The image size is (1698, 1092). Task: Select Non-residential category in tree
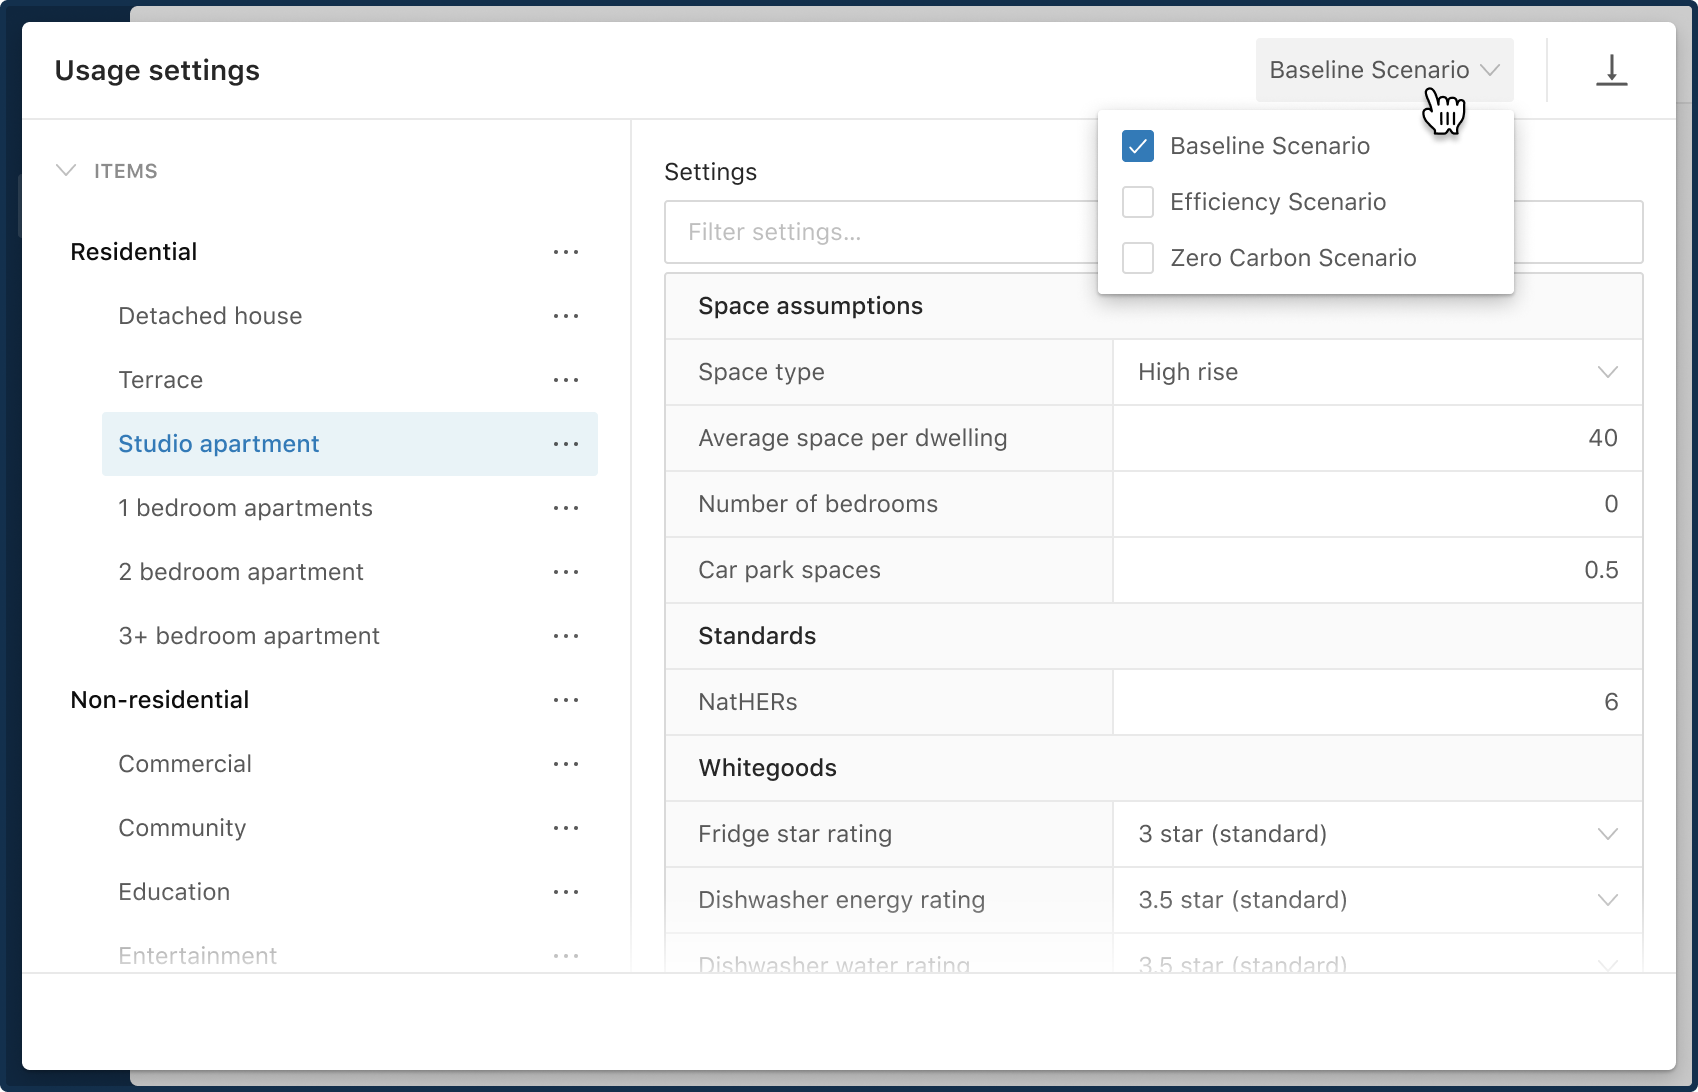pyautogui.click(x=160, y=700)
